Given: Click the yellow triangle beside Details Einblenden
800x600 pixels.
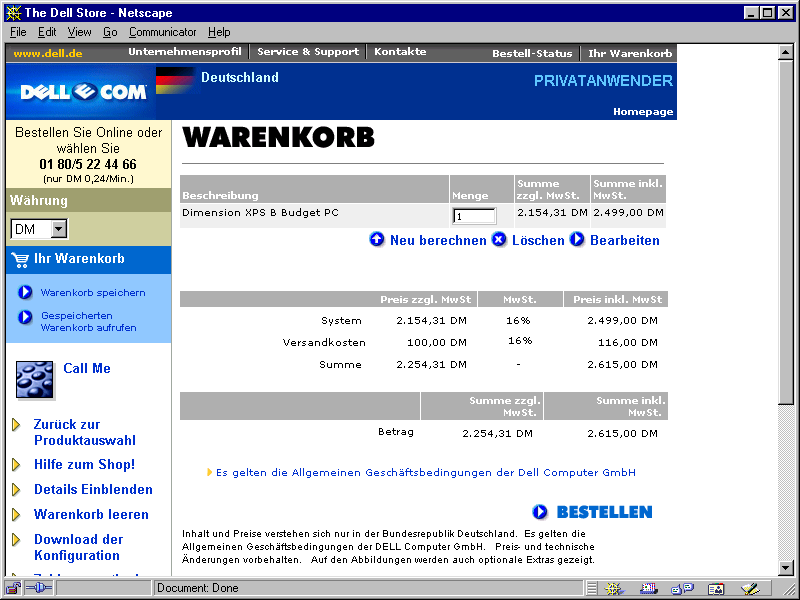Looking at the screenshot, I should coord(16,489).
